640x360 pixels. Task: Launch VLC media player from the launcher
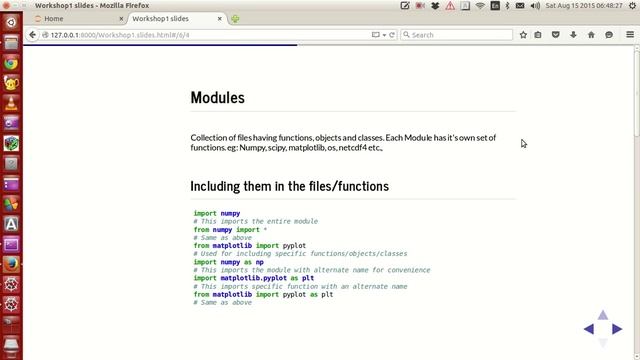11,103
